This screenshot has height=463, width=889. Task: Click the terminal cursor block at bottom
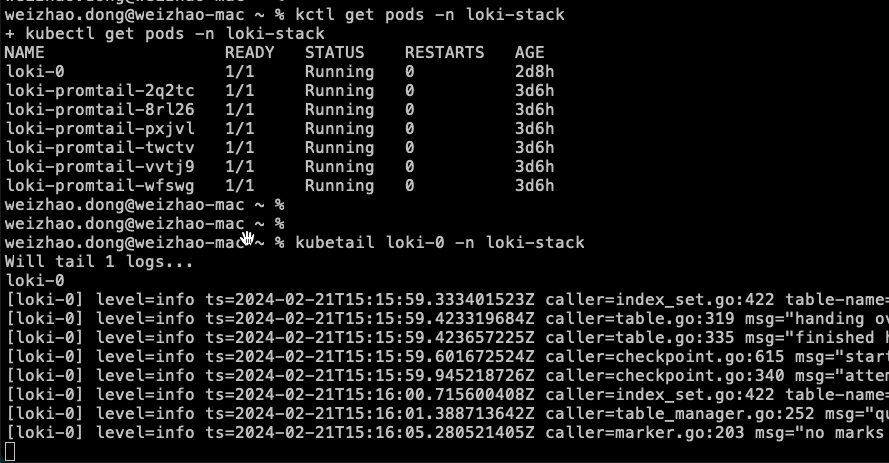pyautogui.click(x=10, y=452)
